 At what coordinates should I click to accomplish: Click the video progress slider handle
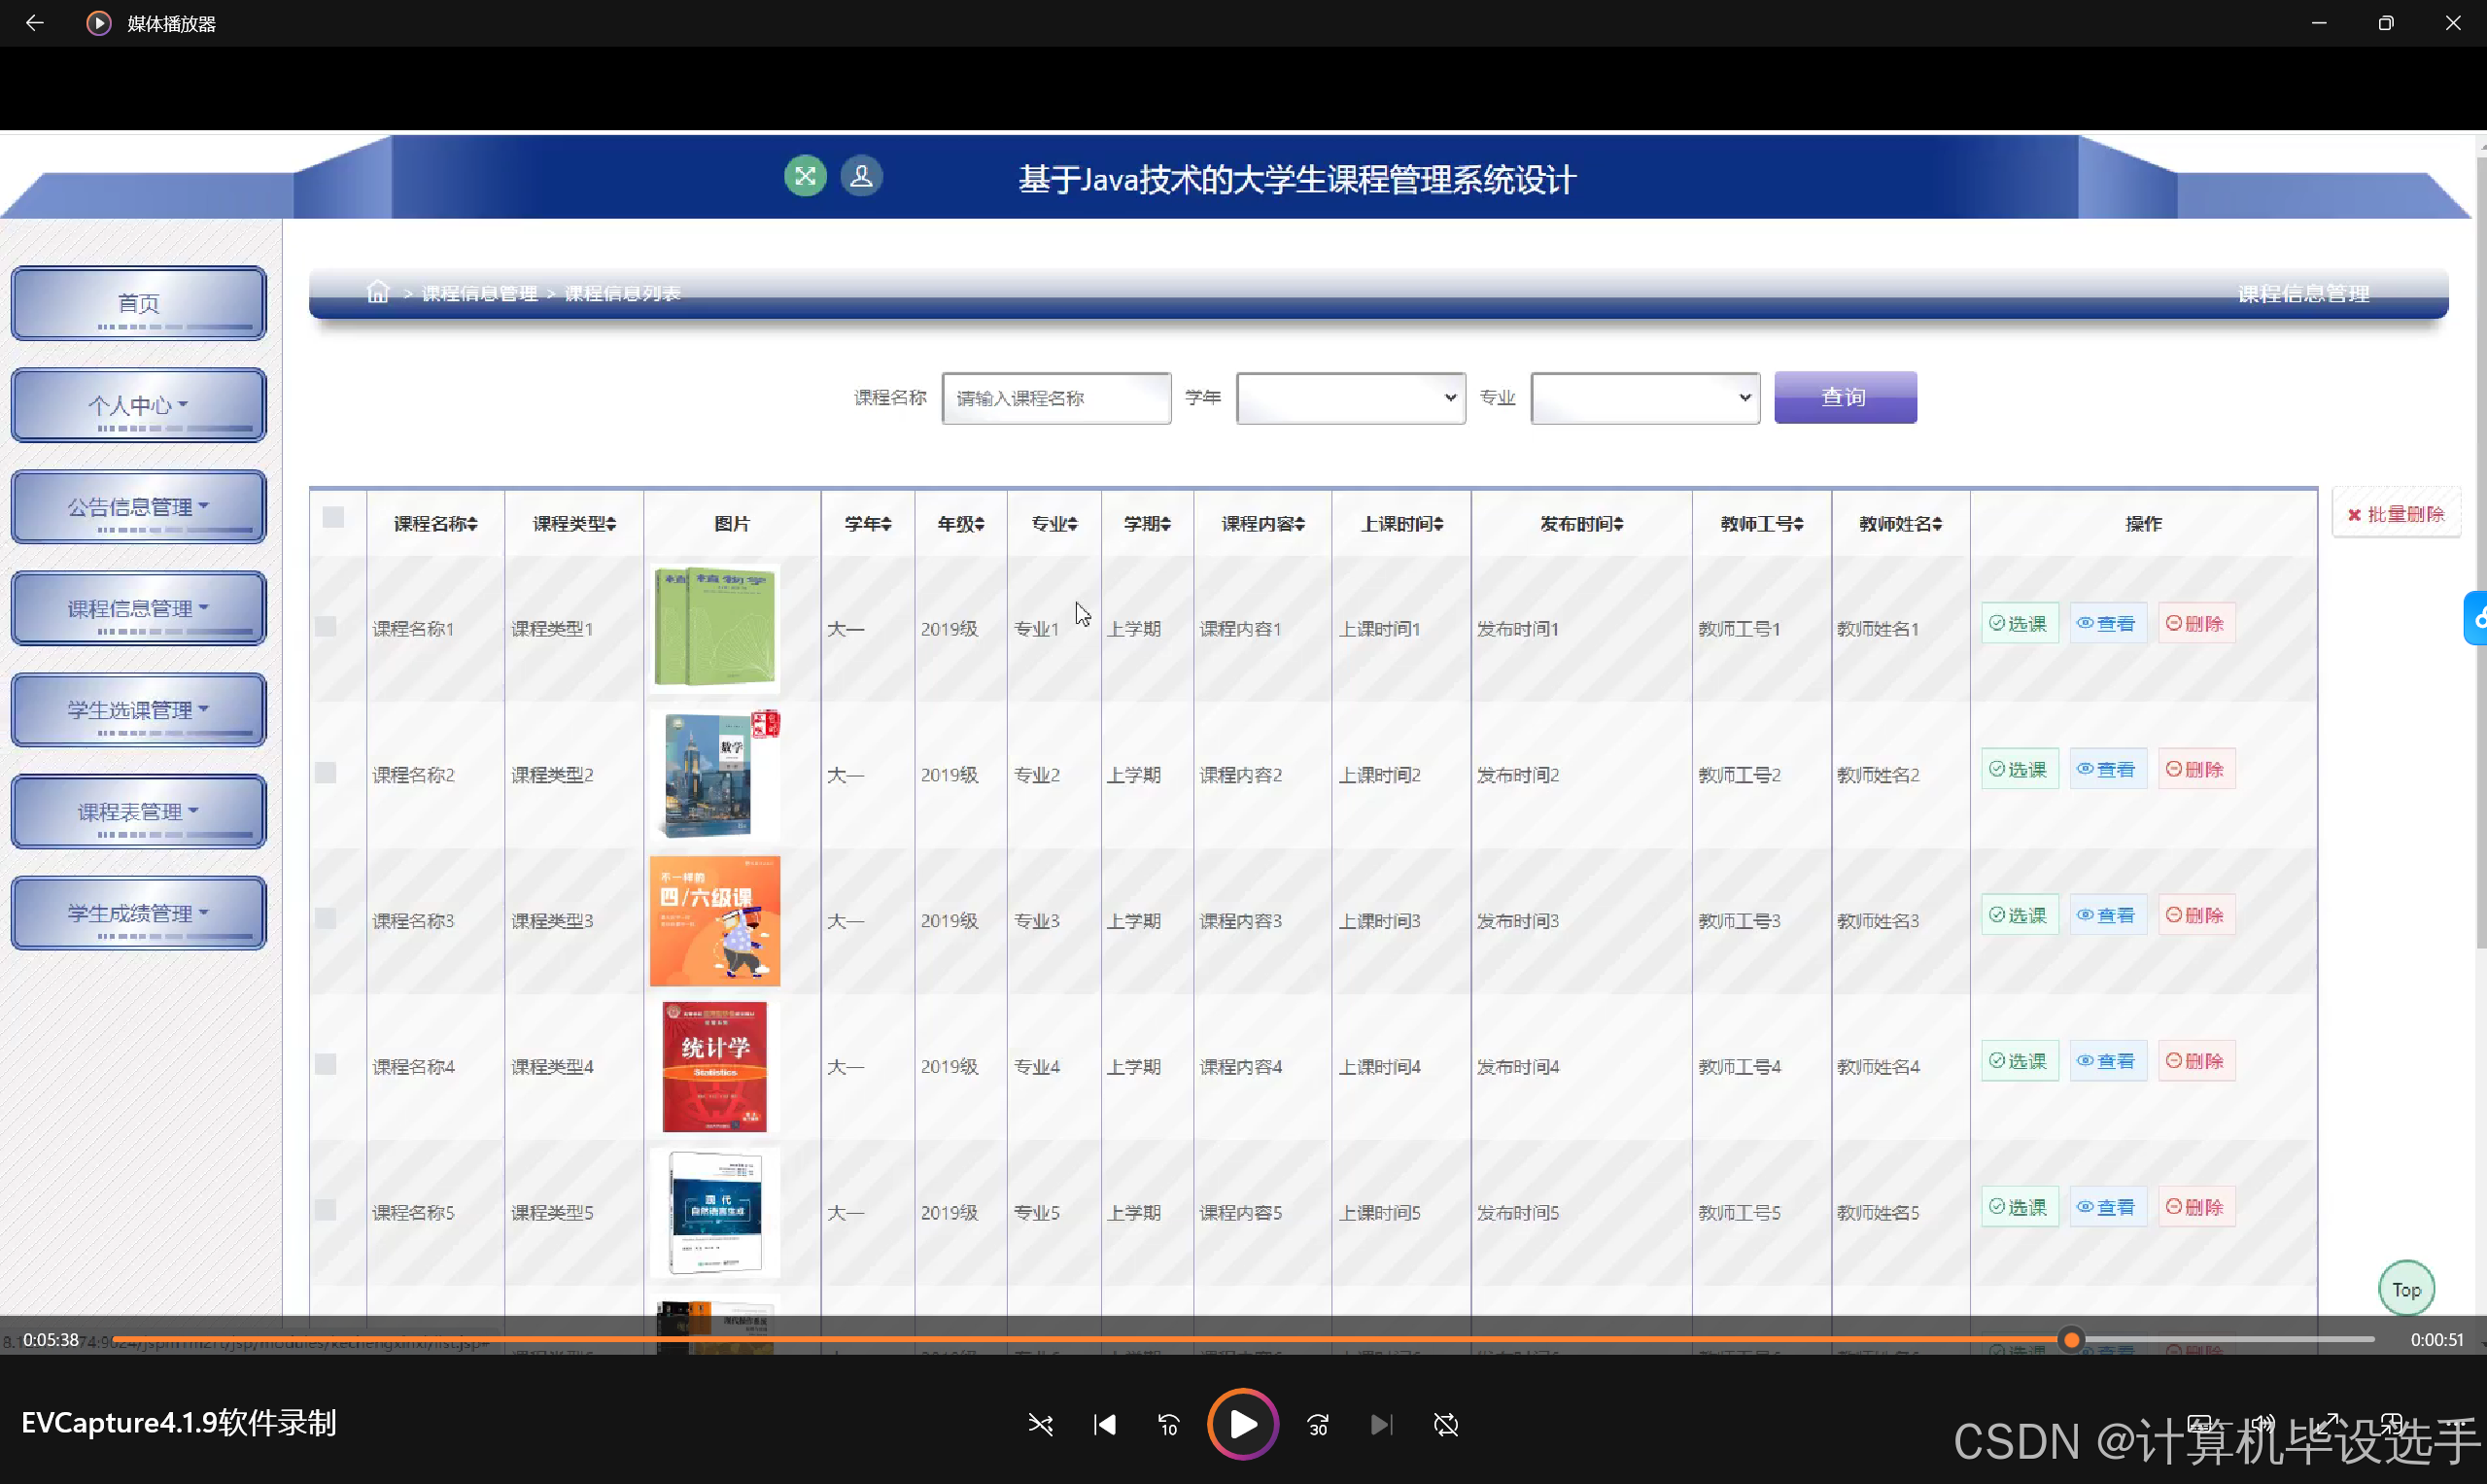tap(2071, 1339)
